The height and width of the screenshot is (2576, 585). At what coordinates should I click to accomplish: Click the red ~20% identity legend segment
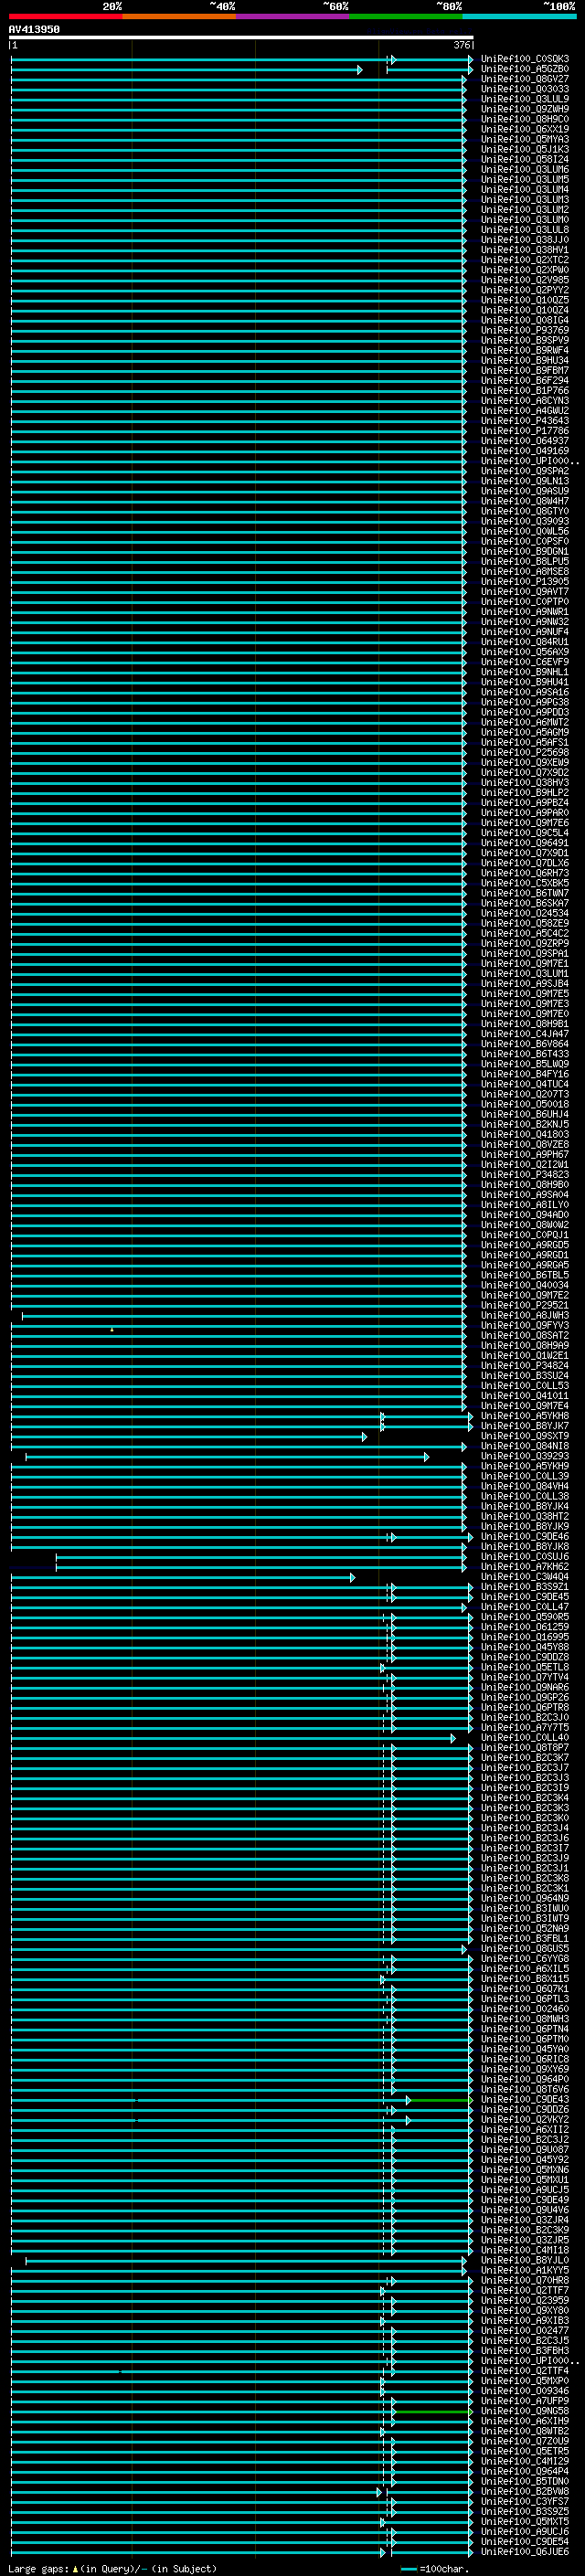coord(66,16)
